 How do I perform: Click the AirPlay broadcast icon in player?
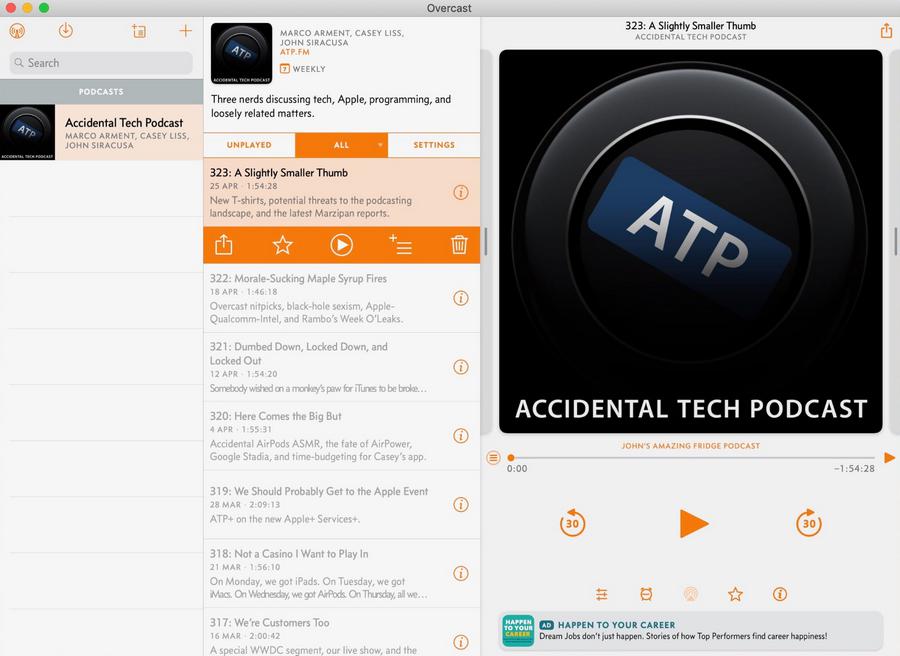pyautogui.click(x=690, y=595)
